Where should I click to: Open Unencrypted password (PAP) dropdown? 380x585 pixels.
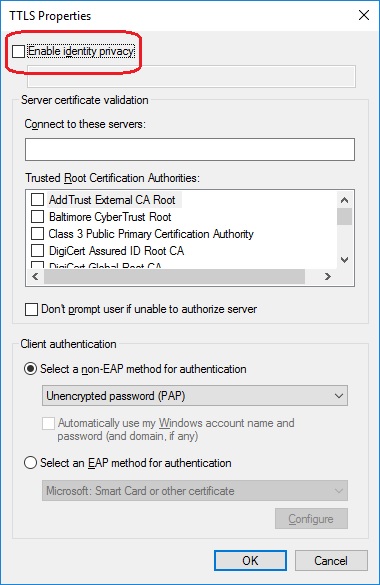pyautogui.click(x=195, y=395)
